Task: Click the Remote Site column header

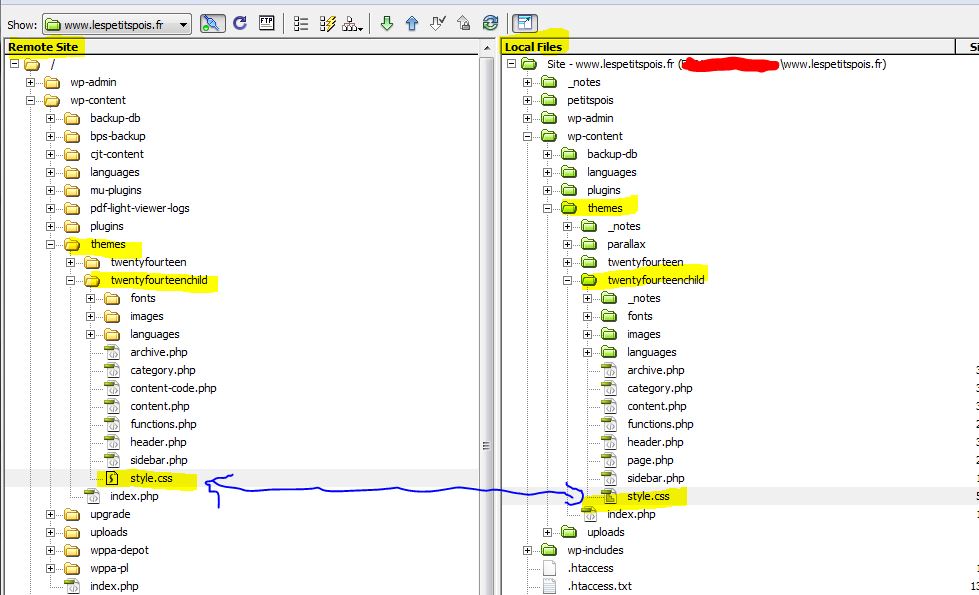Action: pyautogui.click(x=44, y=46)
